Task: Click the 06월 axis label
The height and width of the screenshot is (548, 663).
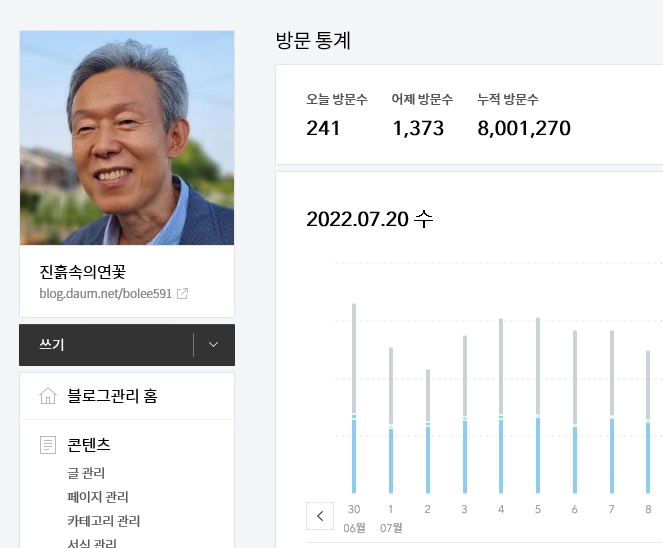Action: coord(354,528)
